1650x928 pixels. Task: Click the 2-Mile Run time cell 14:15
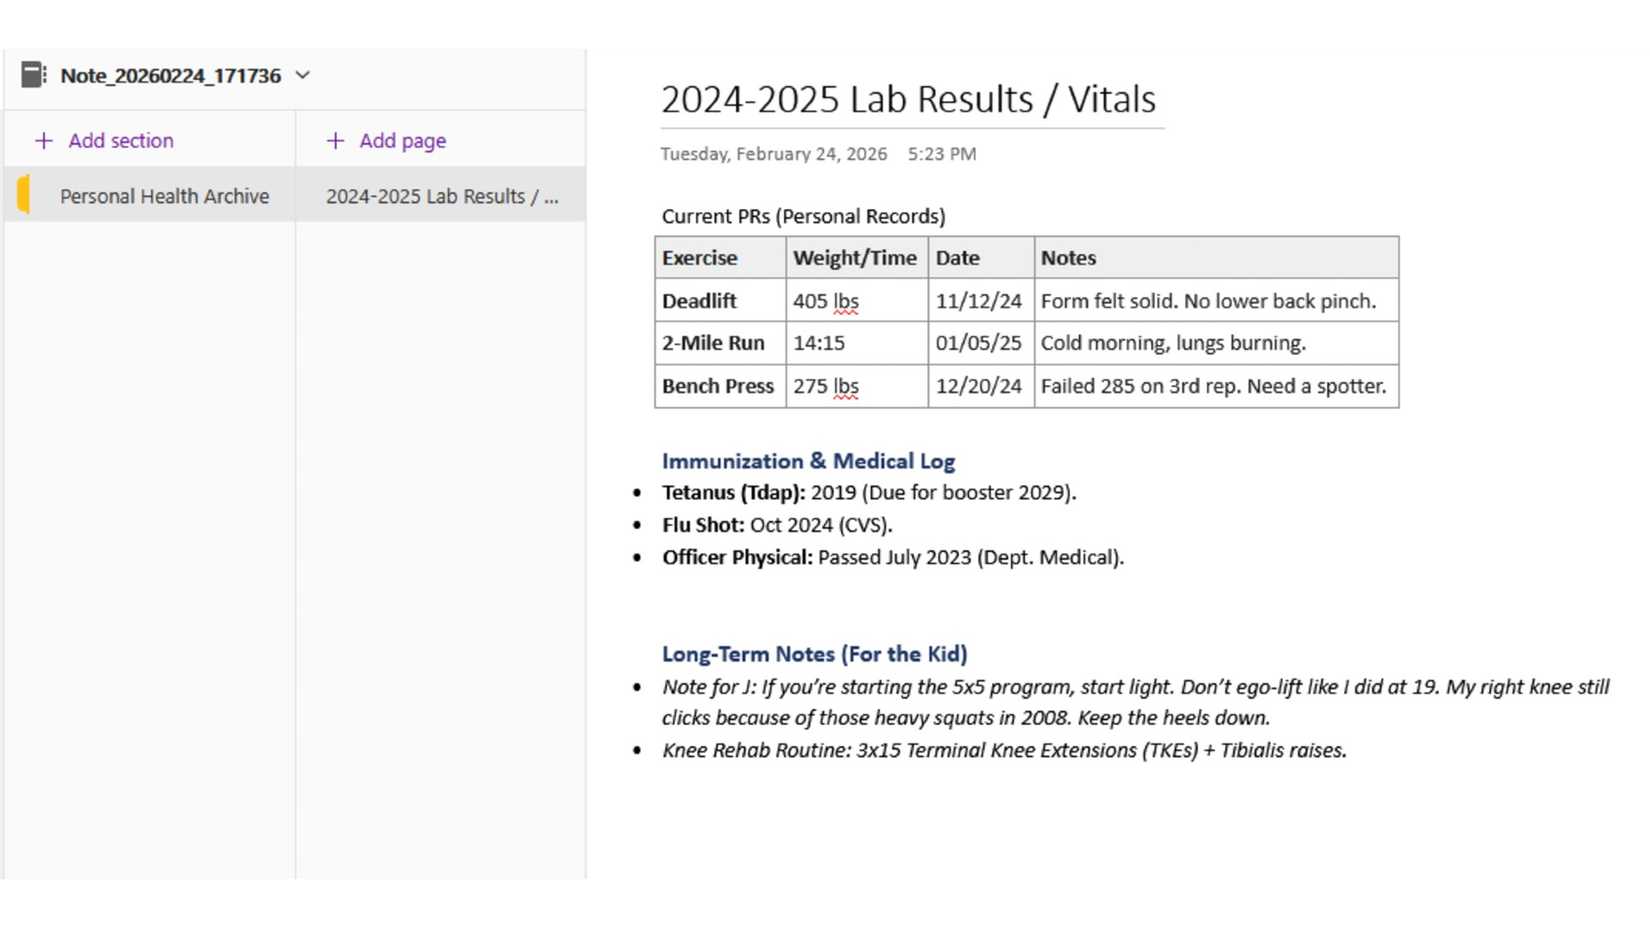point(819,343)
